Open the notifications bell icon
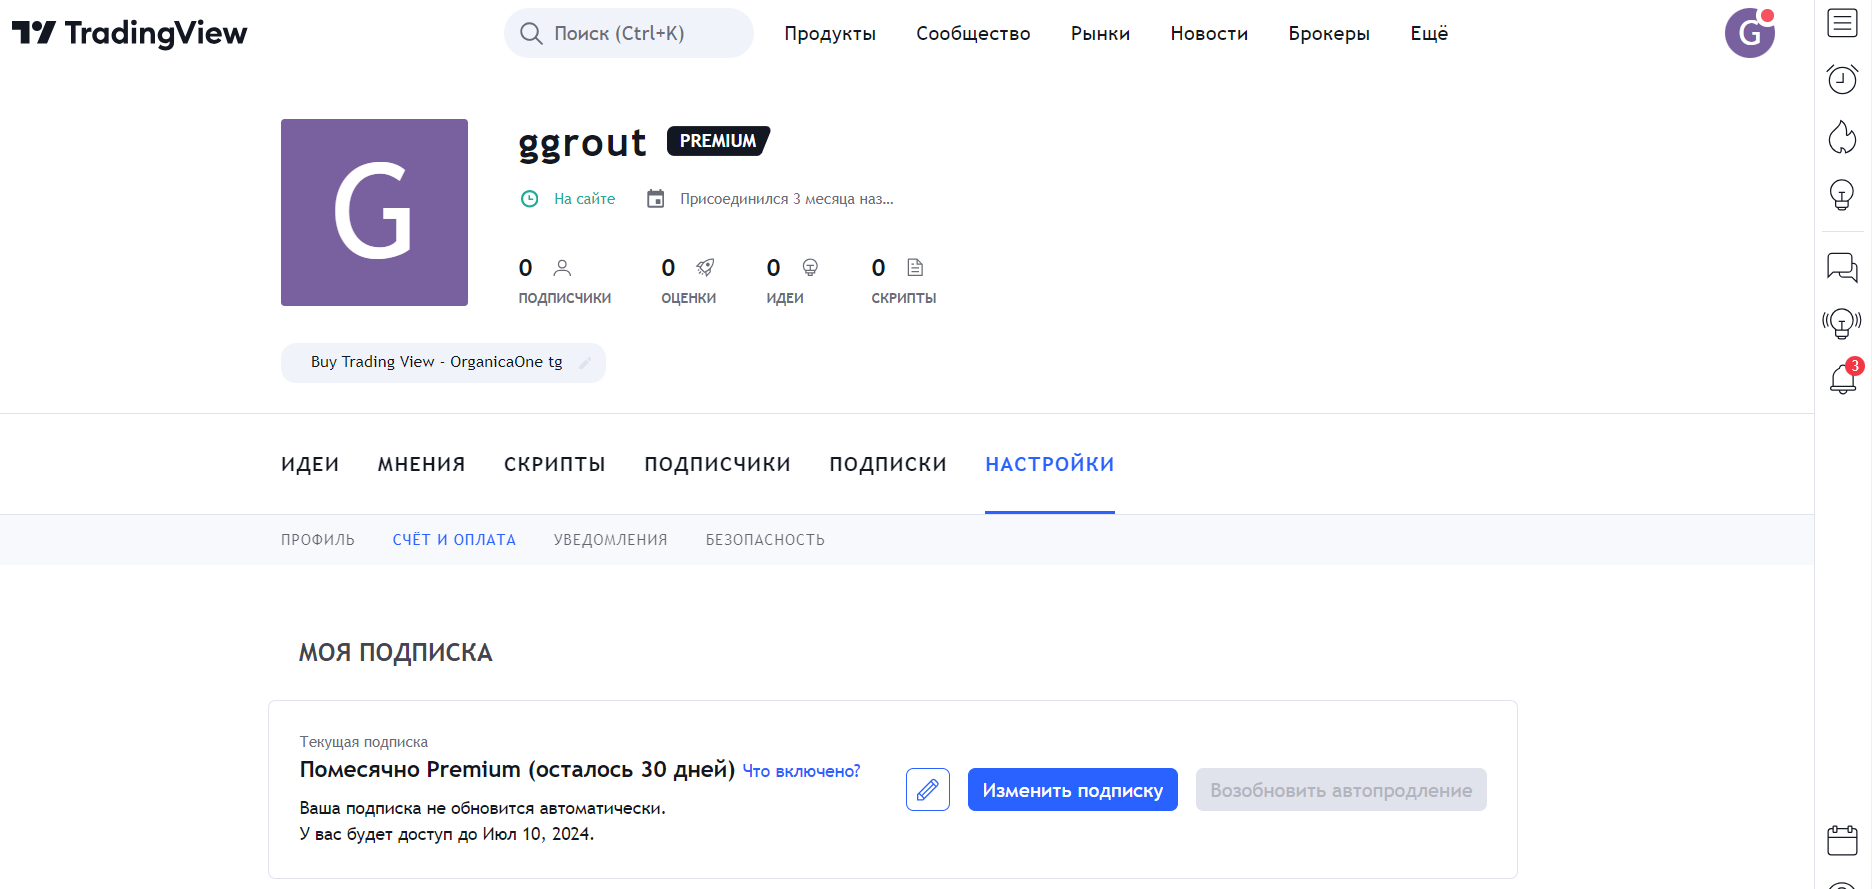The image size is (1872, 889). (1843, 379)
